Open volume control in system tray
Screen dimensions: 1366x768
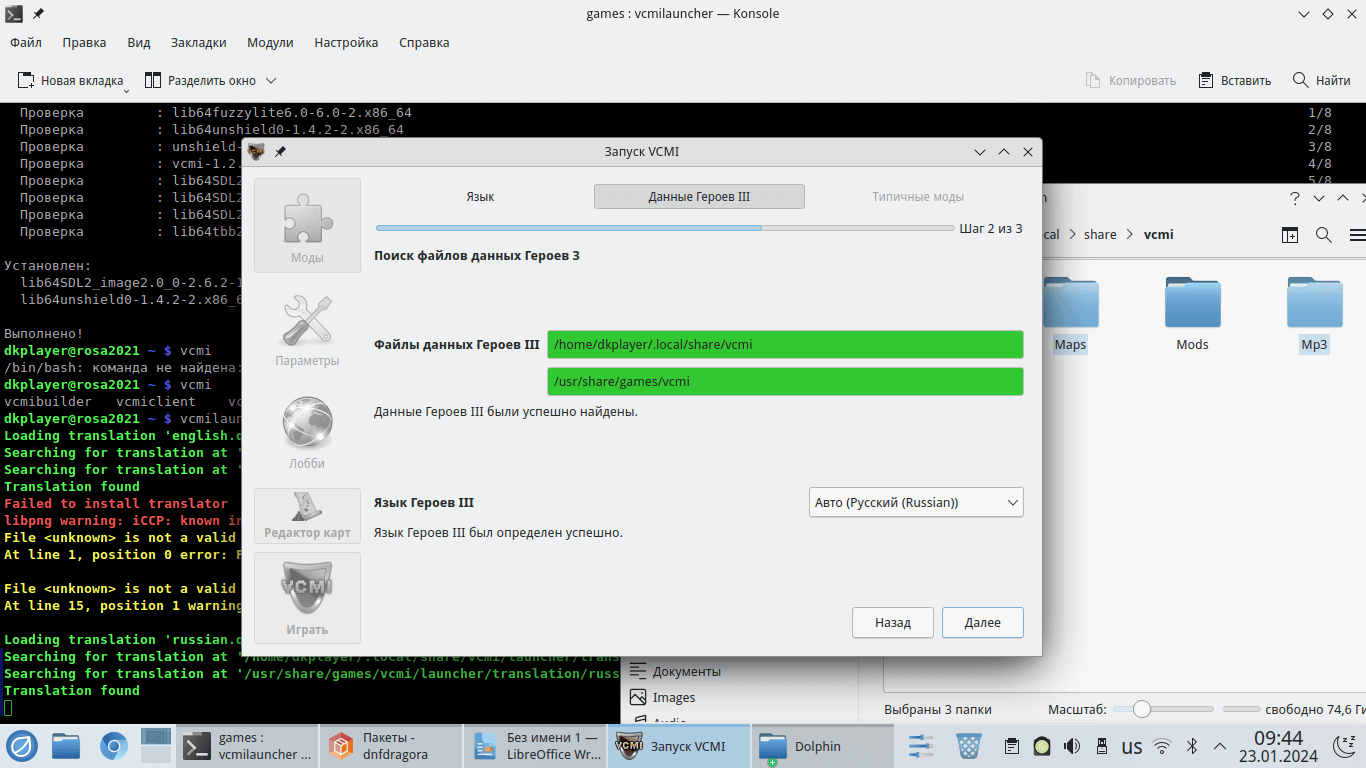1072,746
